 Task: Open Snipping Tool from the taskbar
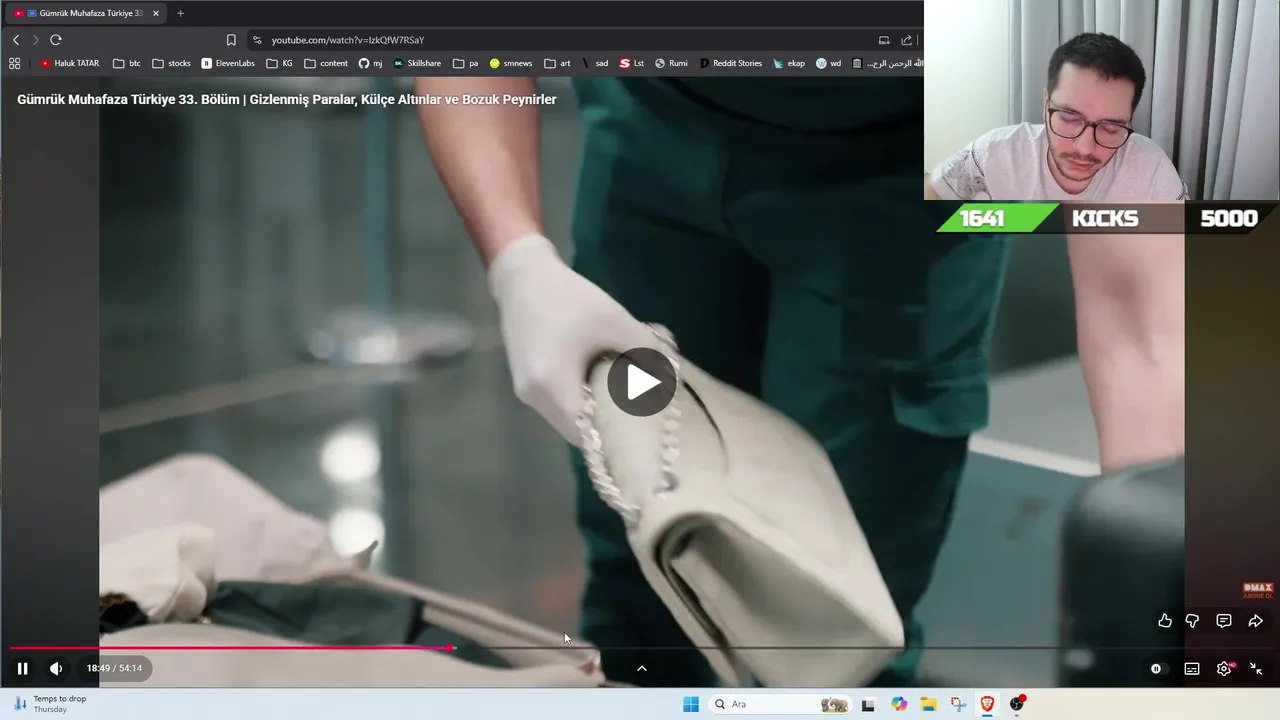coord(958,704)
